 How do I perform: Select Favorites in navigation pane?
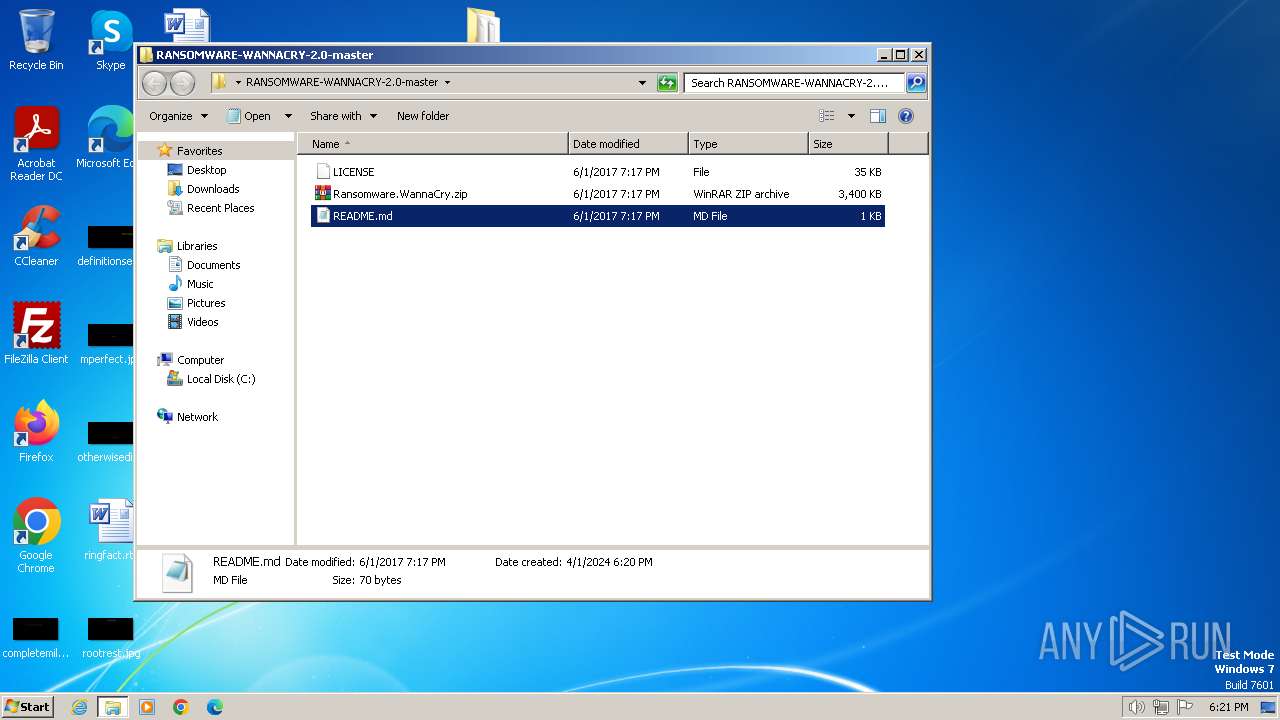(199, 151)
